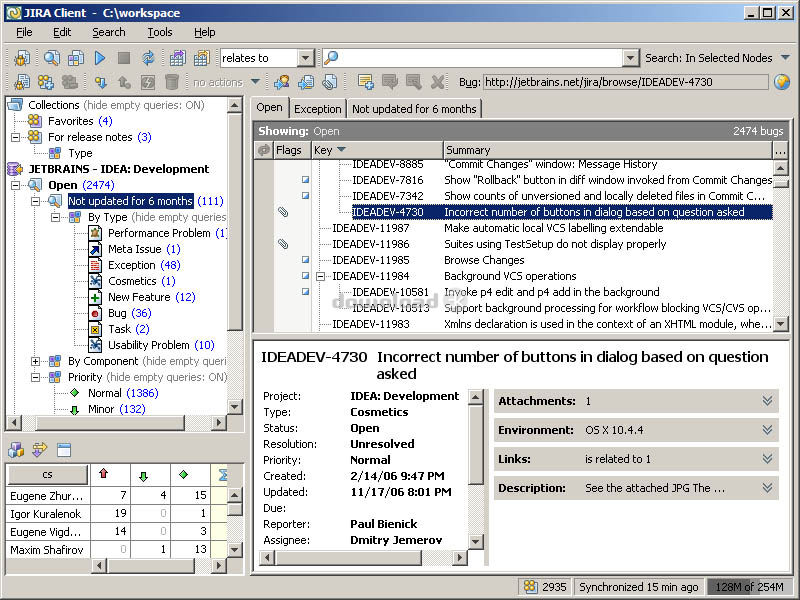The image size is (800, 600).
Task: Expand the Attachments section
Action: pyautogui.click(x=767, y=401)
